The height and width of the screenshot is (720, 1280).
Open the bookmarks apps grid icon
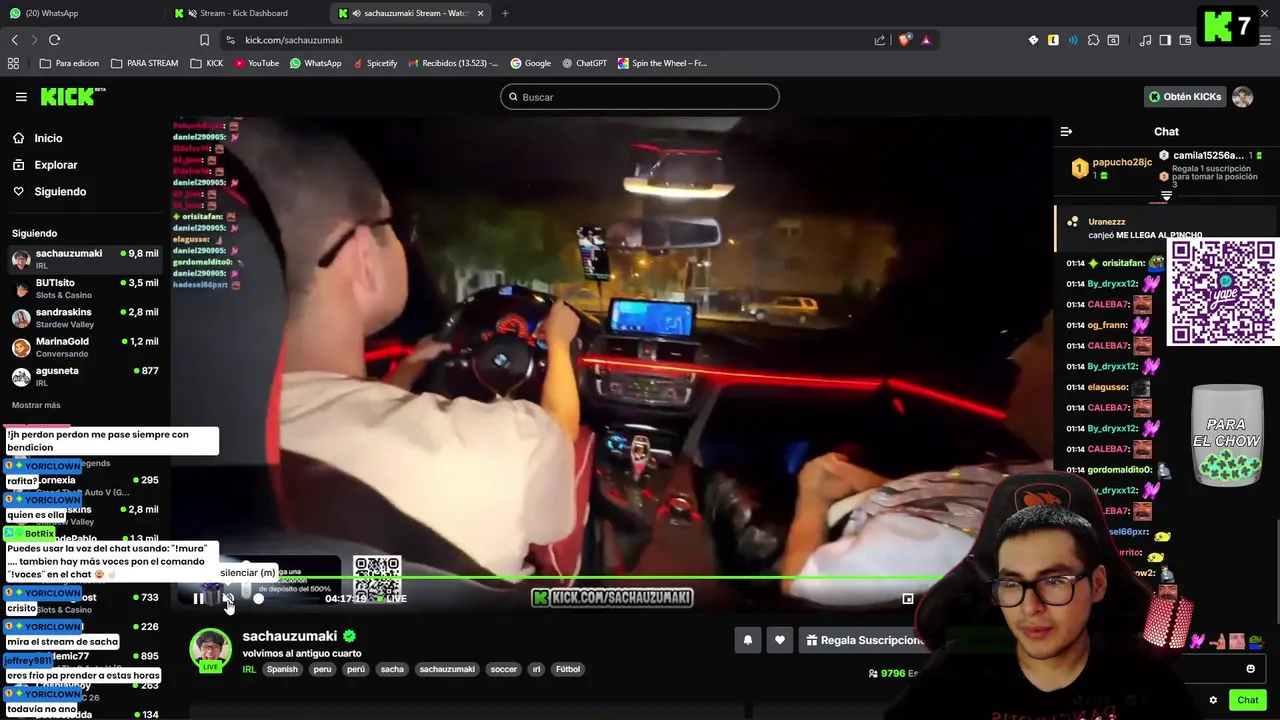[x=13, y=63]
